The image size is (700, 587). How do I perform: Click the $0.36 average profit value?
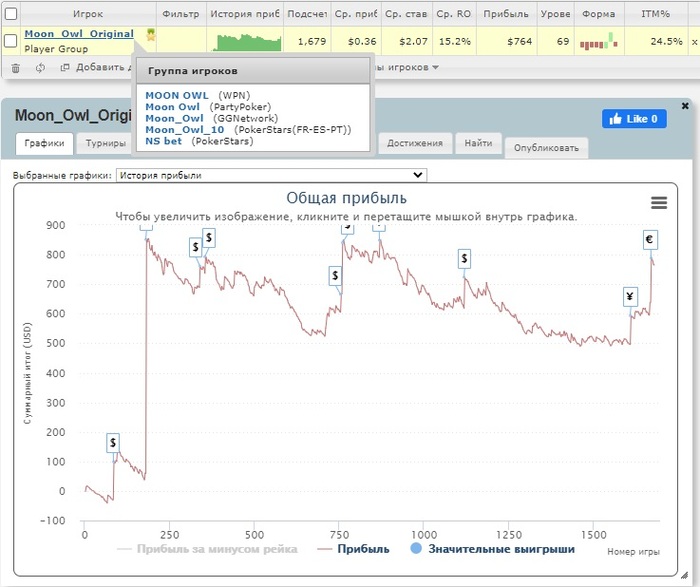362,42
